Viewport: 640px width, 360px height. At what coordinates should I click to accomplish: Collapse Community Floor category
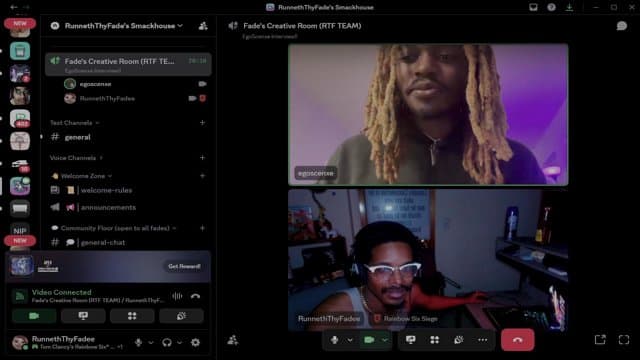point(113,228)
